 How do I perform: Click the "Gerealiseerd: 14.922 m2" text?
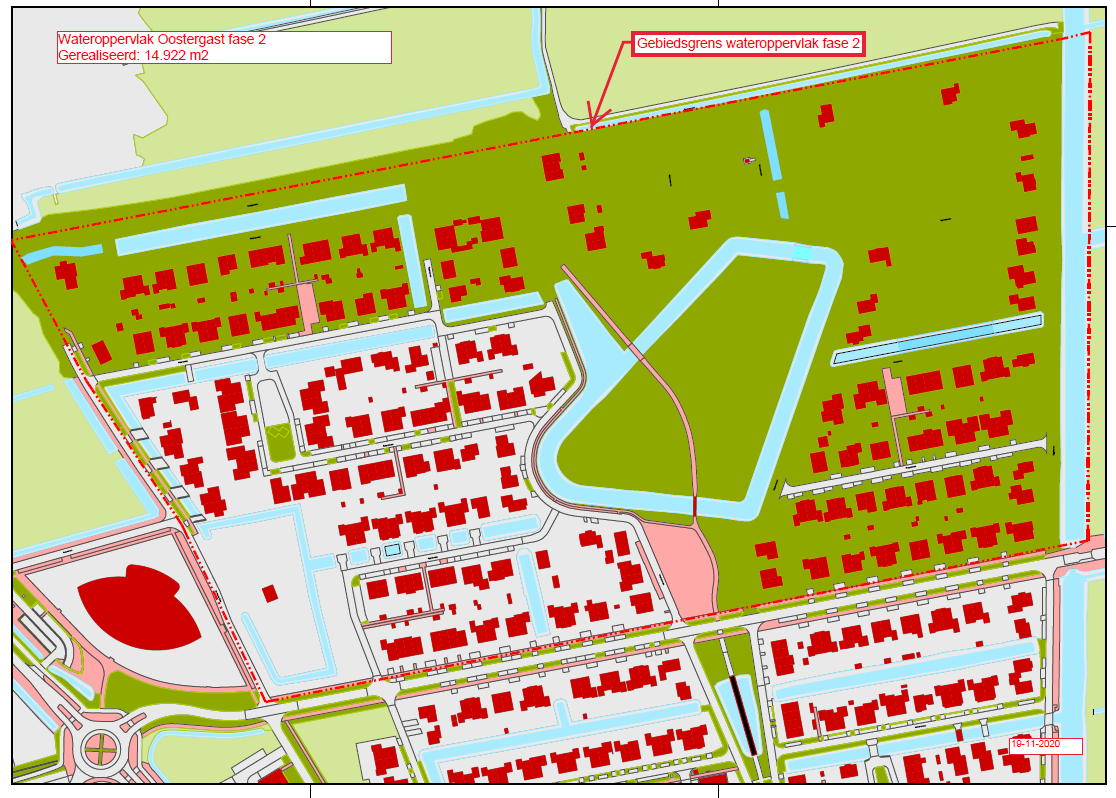[x=133, y=56]
